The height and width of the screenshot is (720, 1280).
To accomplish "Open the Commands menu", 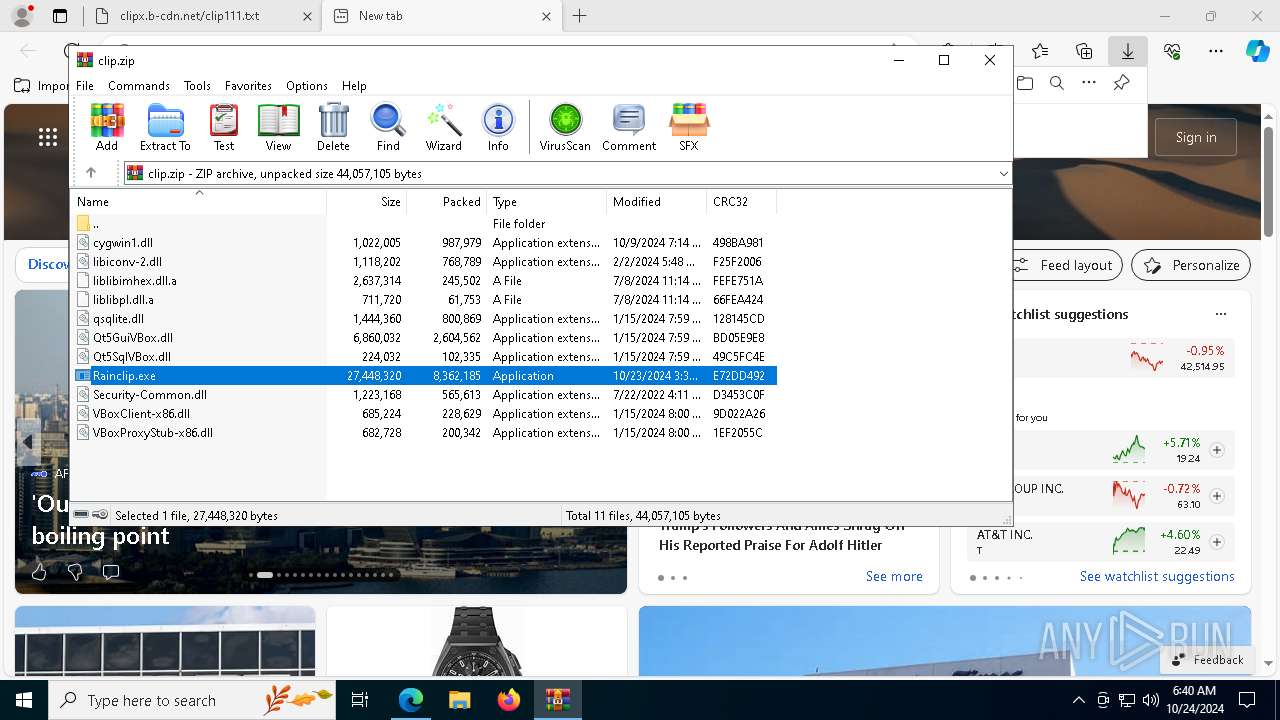I will [x=139, y=86].
